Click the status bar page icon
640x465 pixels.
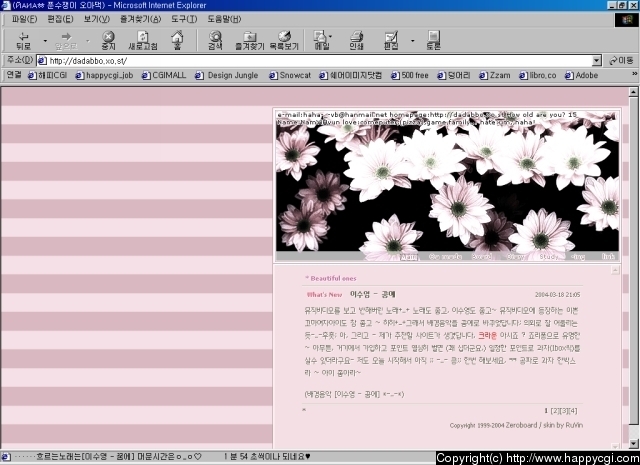click(6, 456)
